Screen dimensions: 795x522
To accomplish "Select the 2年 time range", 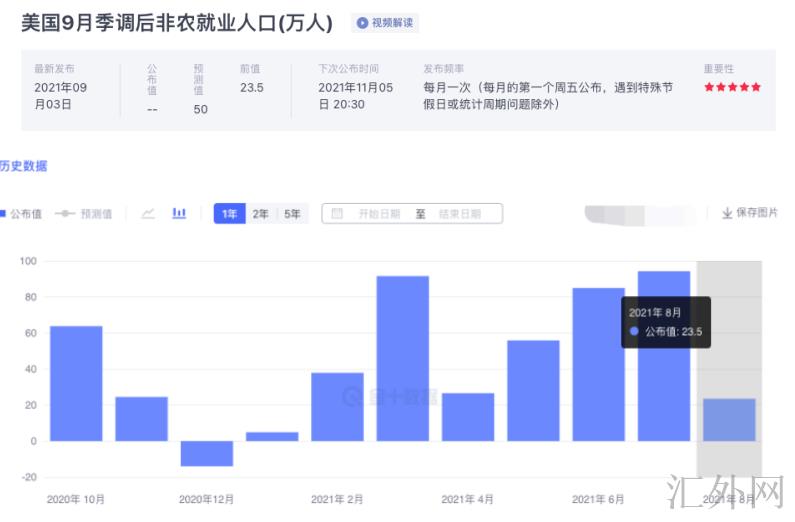I will point(261,214).
